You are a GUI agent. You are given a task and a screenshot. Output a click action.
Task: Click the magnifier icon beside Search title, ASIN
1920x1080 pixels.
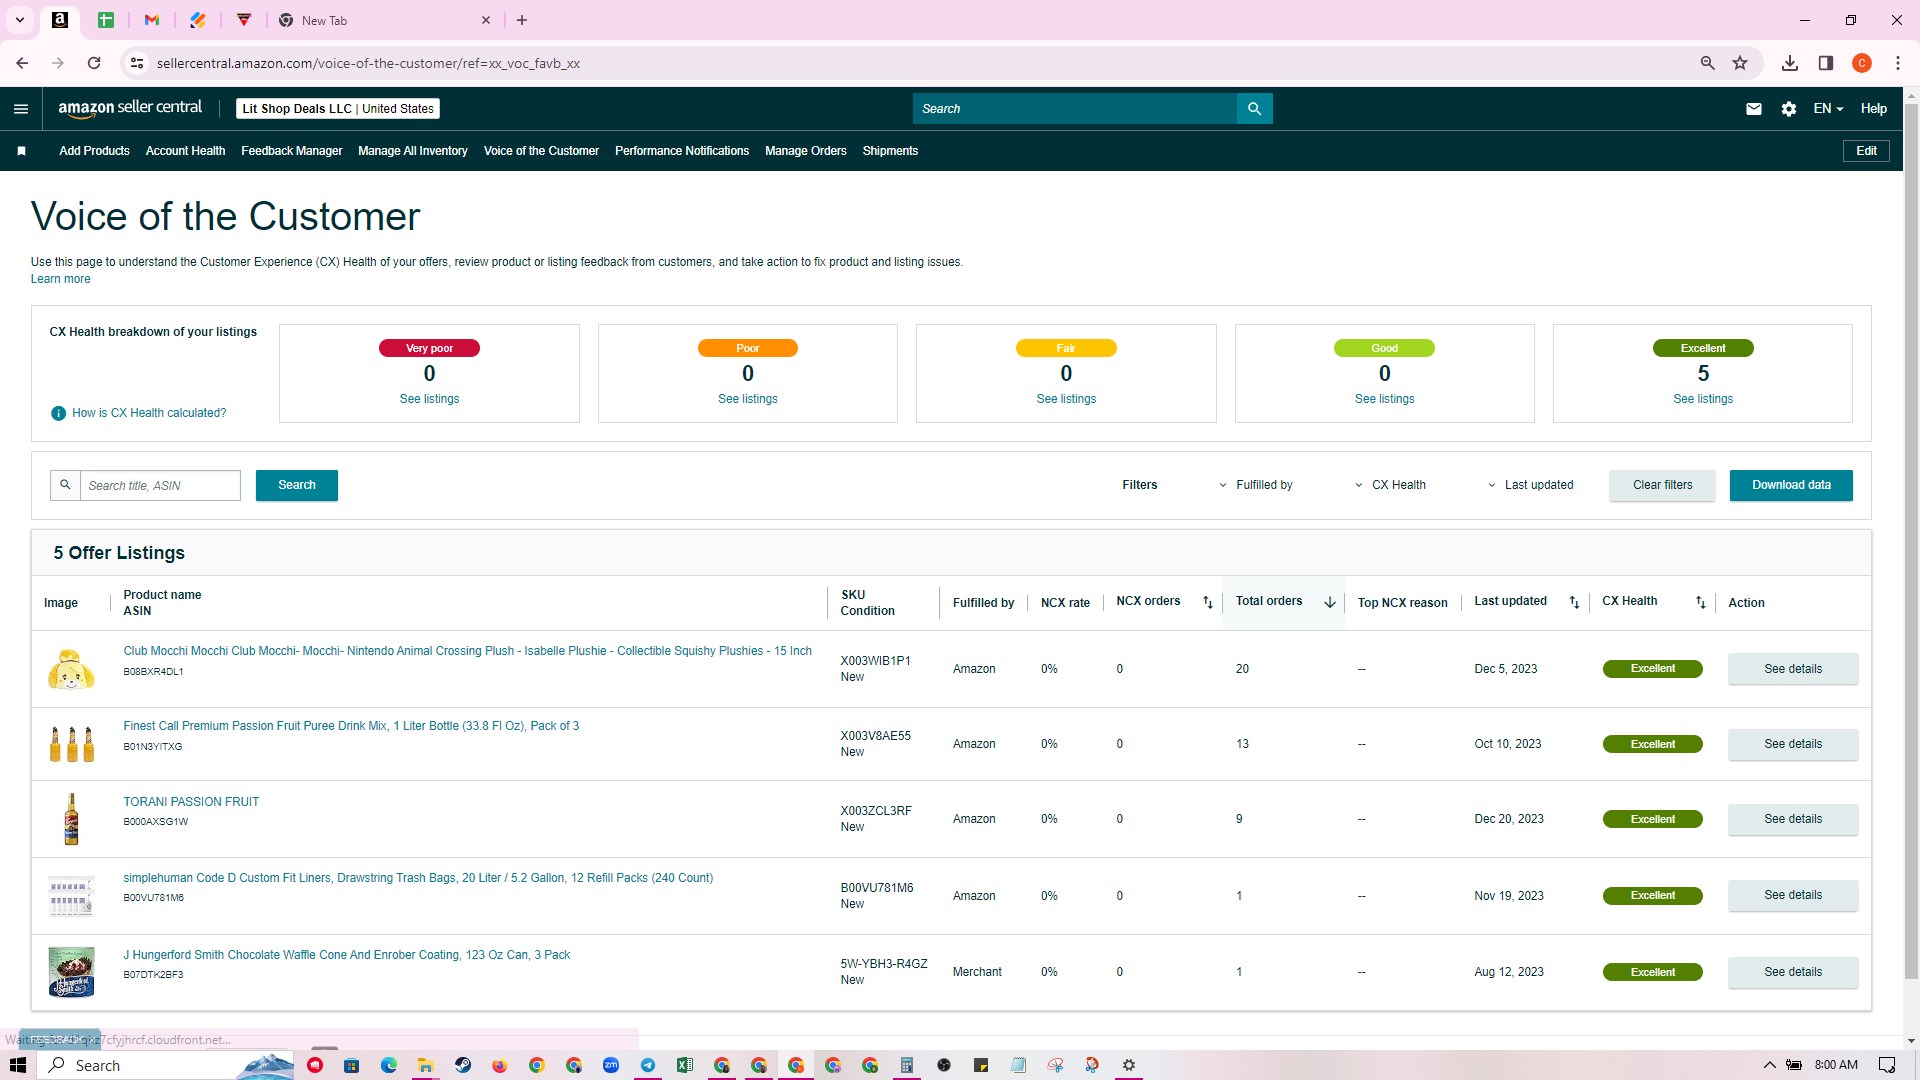pyautogui.click(x=65, y=485)
